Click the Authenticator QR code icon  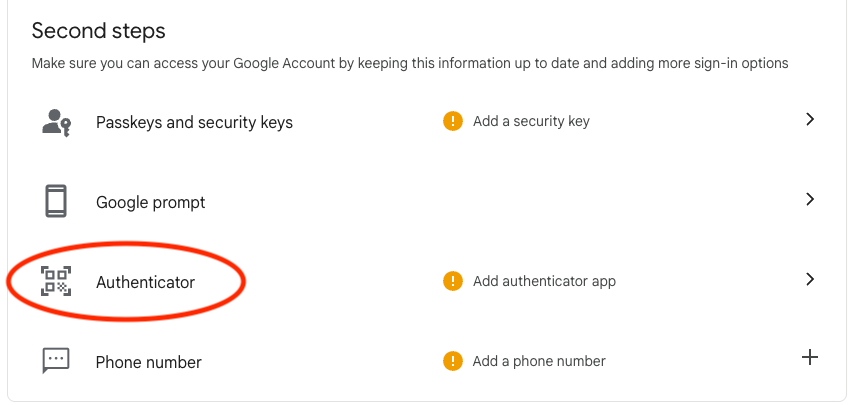(56, 281)
